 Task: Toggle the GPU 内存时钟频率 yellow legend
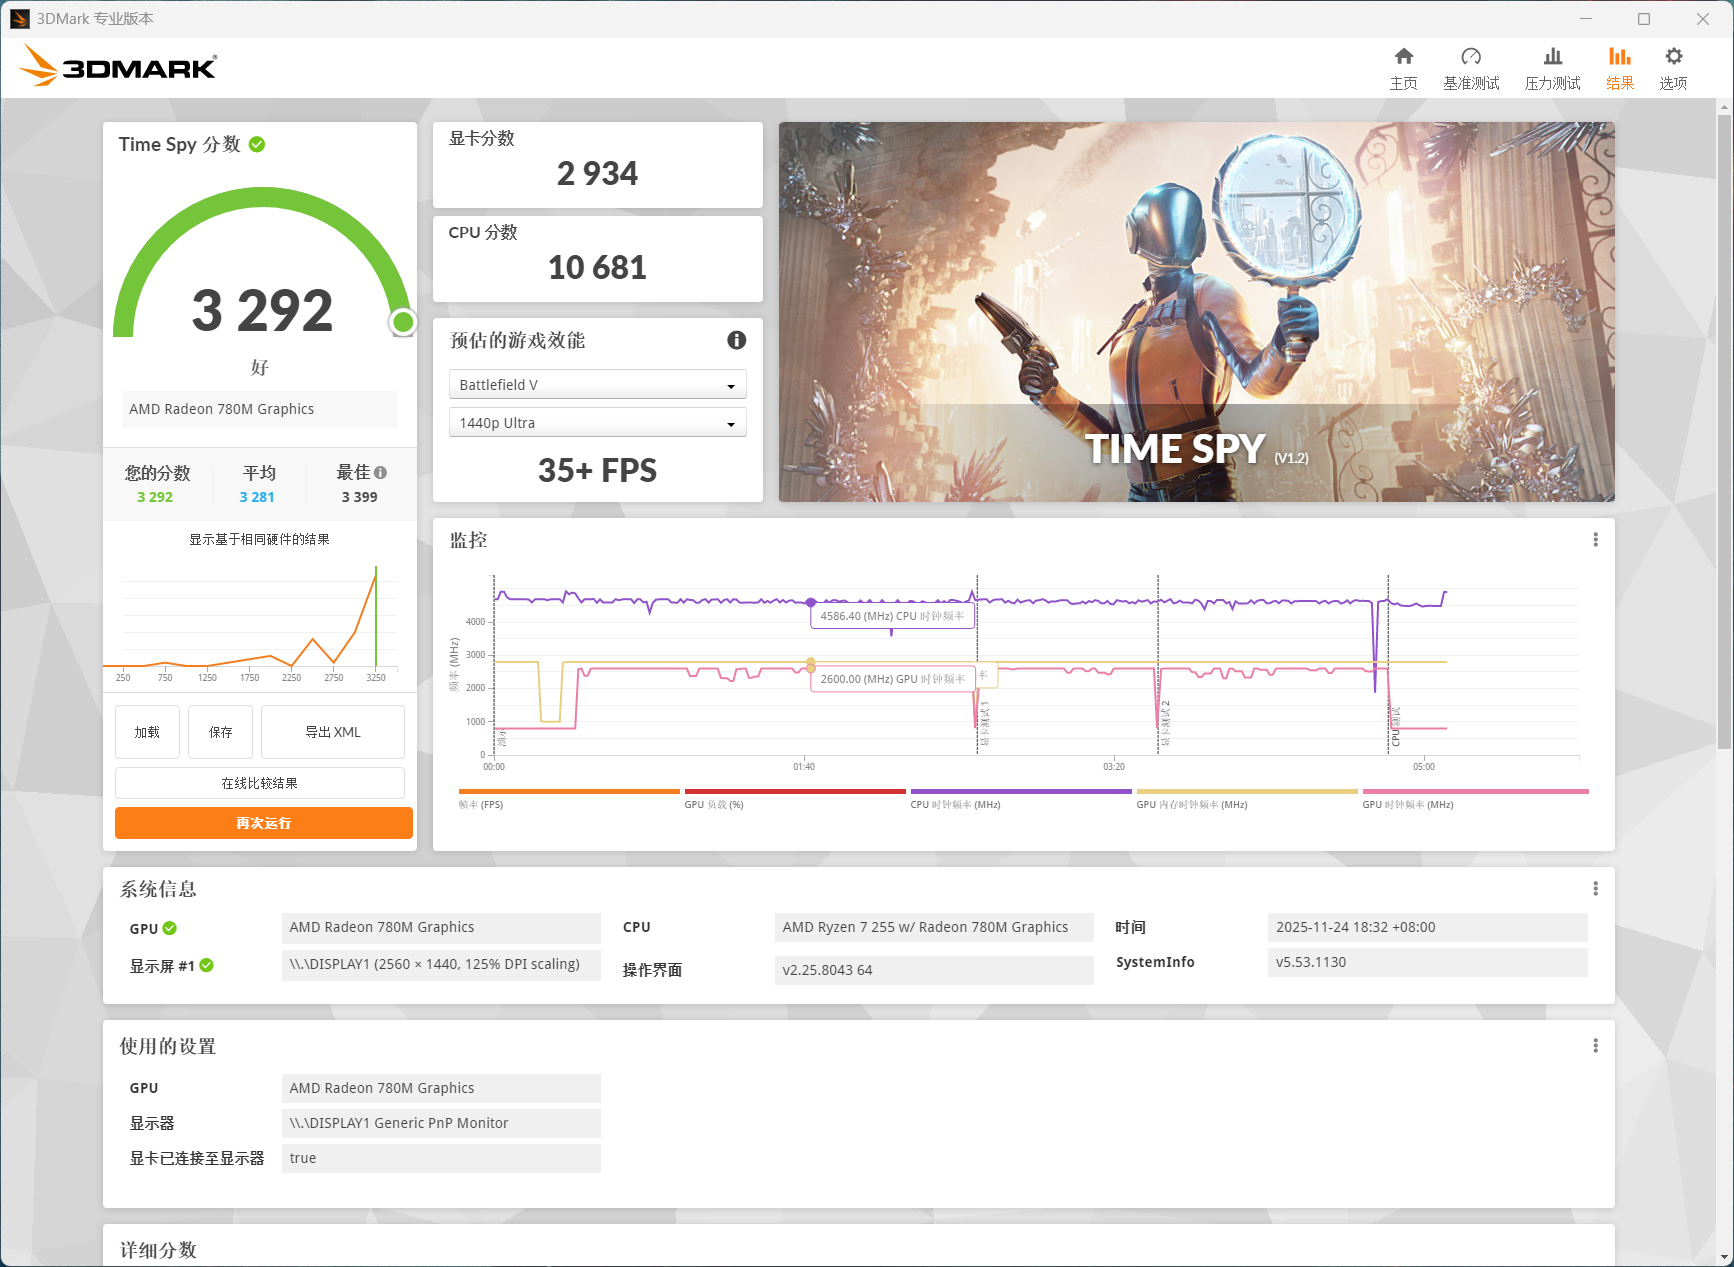pyautogui.click(x=1247, y=799)
